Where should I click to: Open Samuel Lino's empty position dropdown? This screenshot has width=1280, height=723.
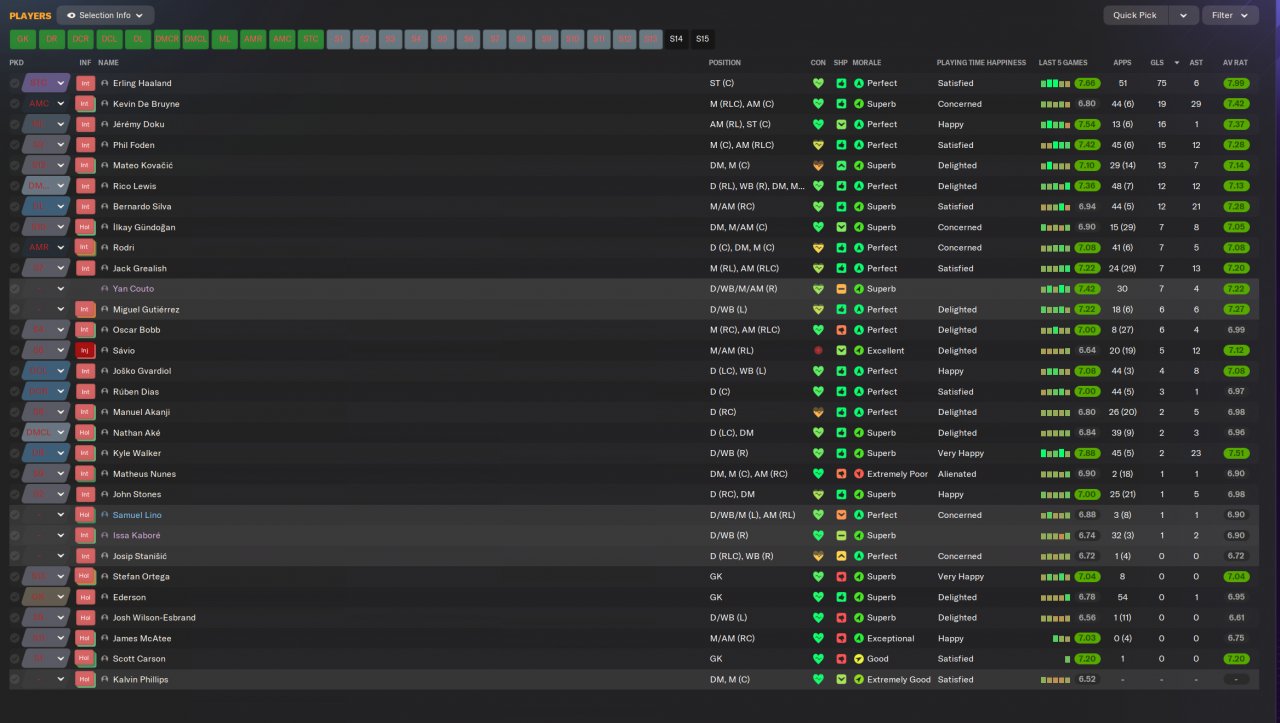pos(46,515)
